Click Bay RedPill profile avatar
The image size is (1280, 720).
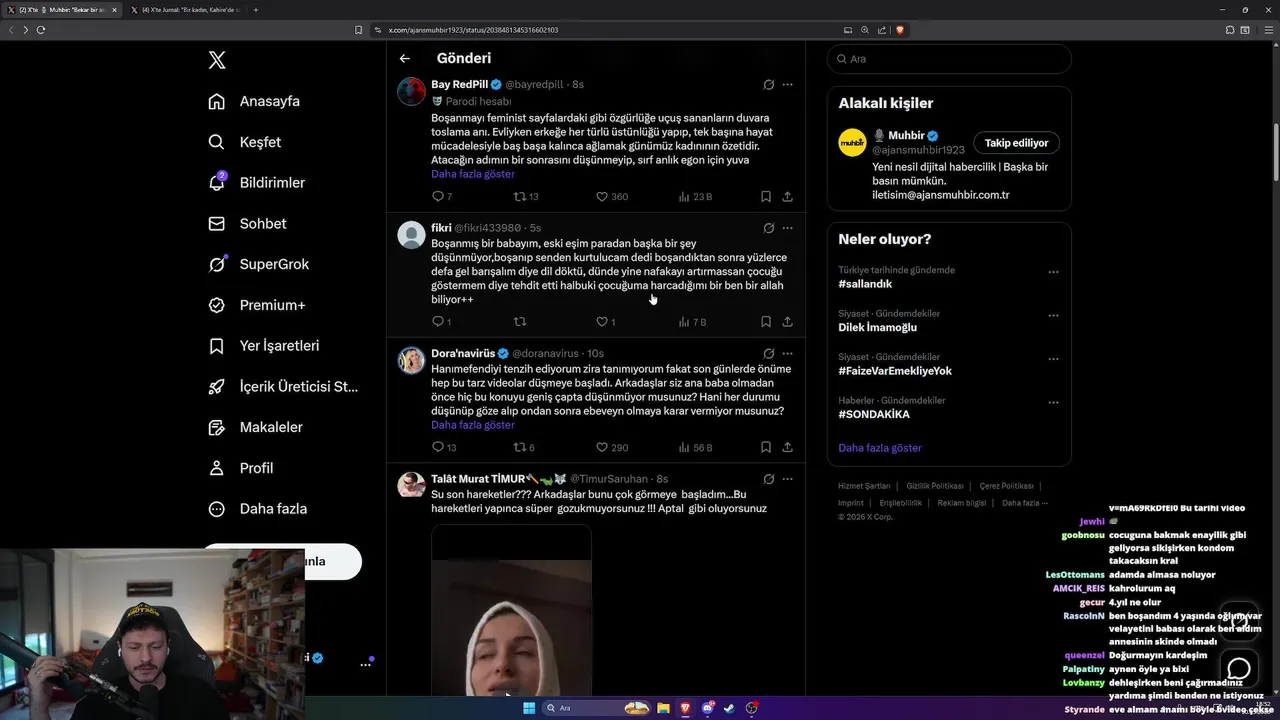coord(412,91)
